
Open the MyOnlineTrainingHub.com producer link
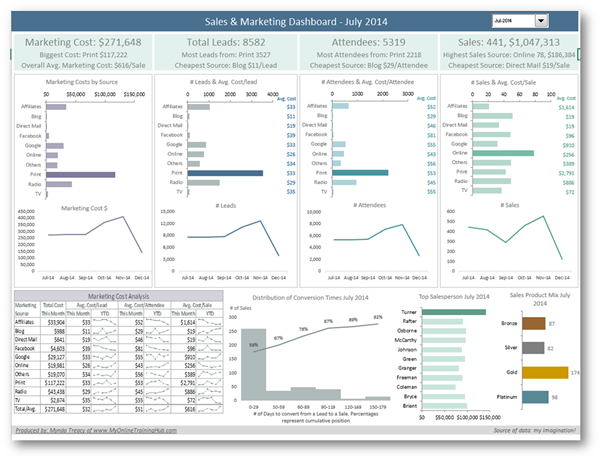(96, 430)
